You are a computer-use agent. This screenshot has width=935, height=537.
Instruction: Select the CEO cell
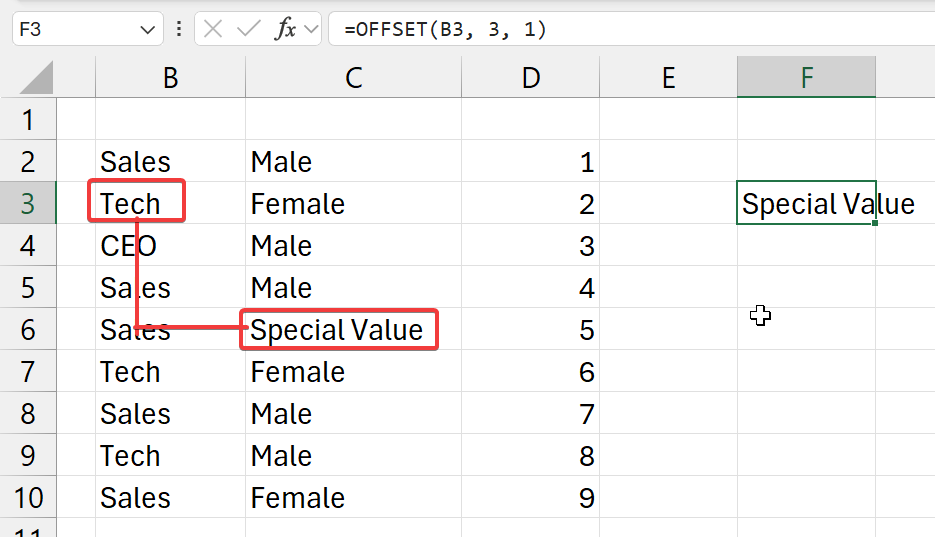pos(130,246)
